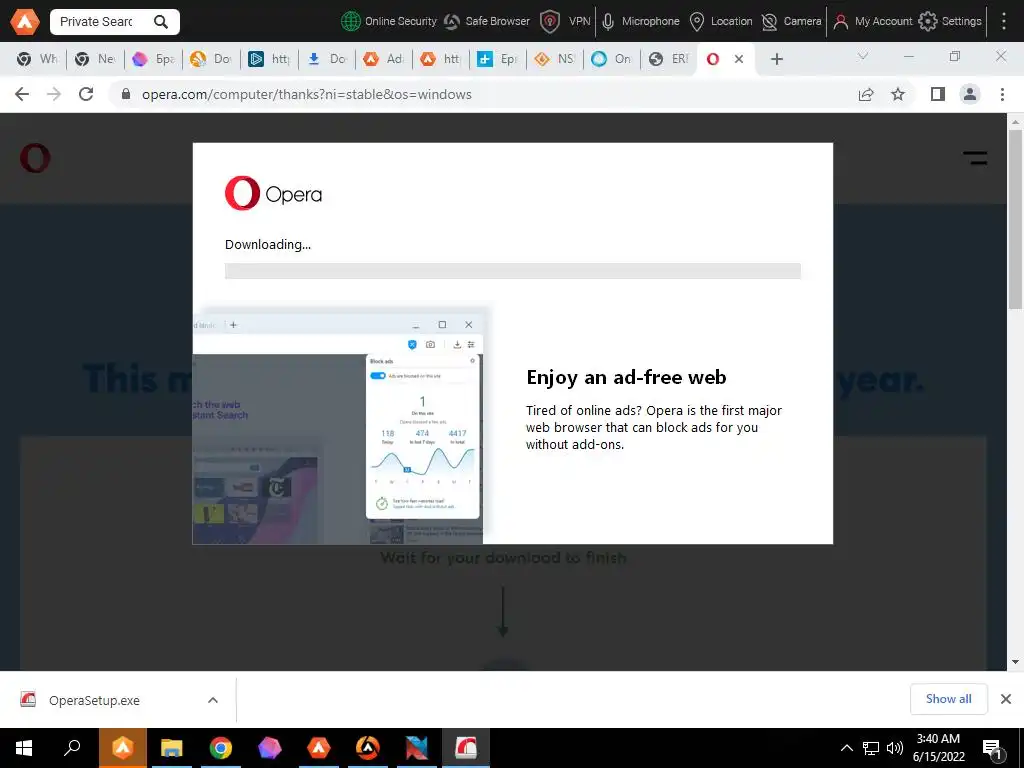Switch to the 'Wh' tab

pyautogui.click(x=37, y=59)
